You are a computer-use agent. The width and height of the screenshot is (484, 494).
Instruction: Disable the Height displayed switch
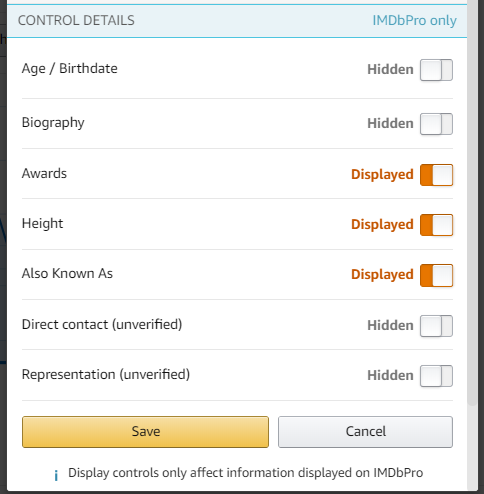point(436,225)
